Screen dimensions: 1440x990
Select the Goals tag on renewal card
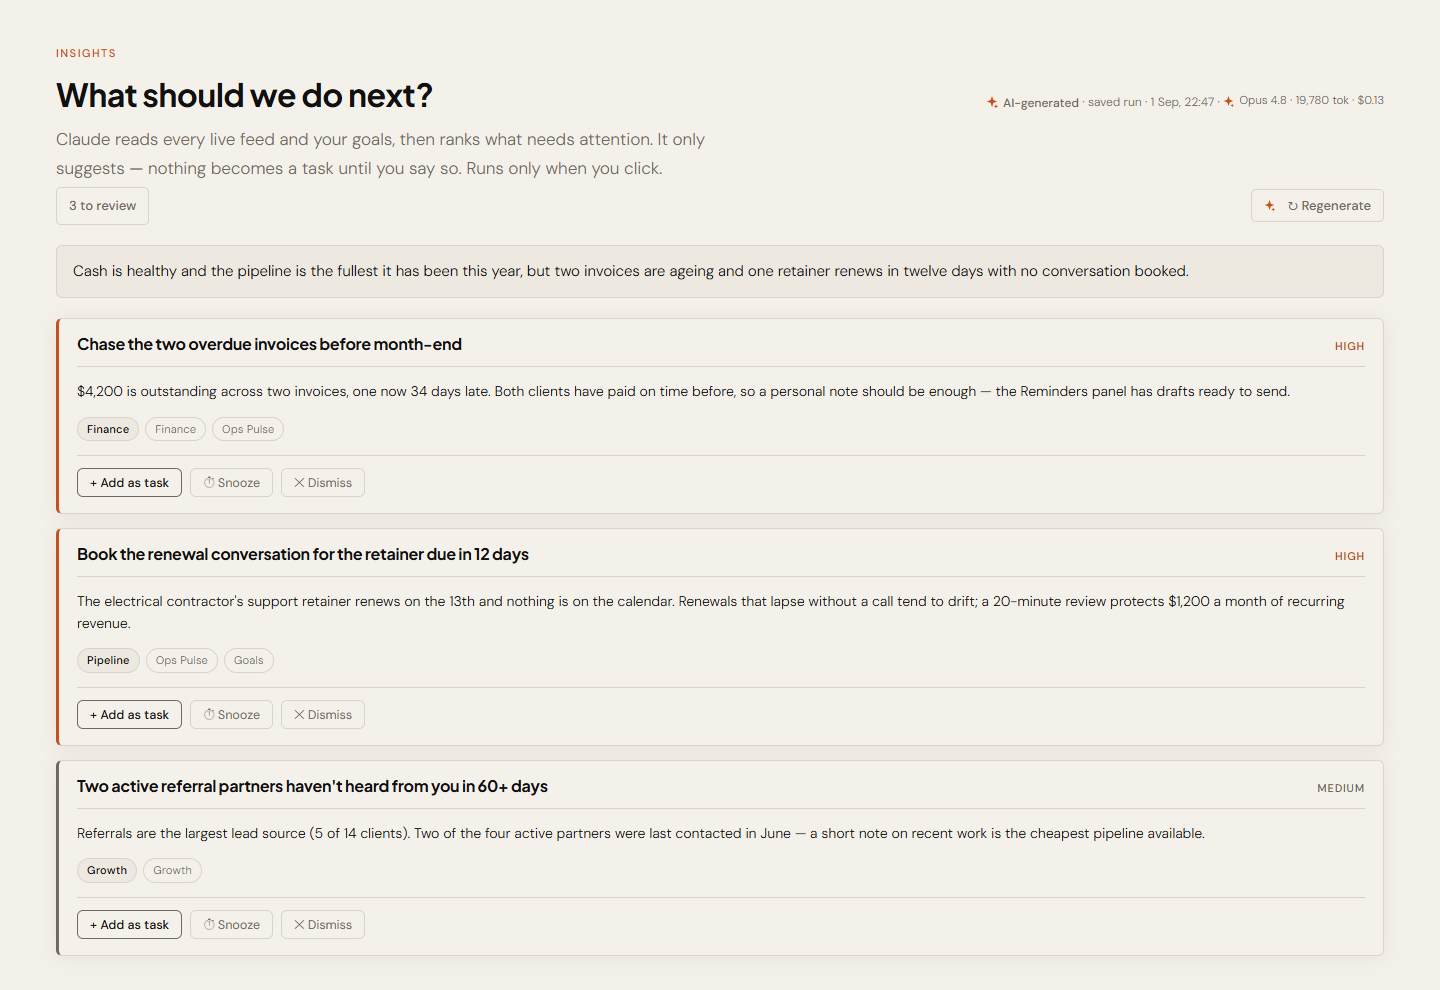(x=249, y=660)
